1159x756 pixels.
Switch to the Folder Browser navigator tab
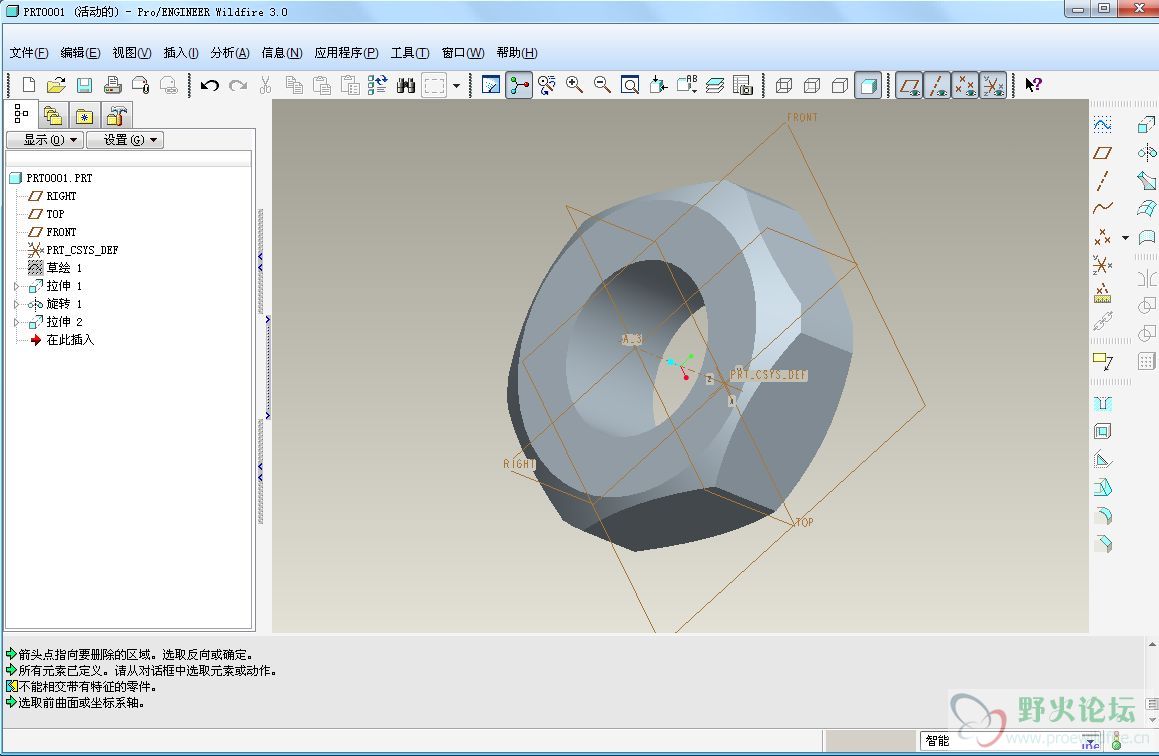(x=52, y=116)
